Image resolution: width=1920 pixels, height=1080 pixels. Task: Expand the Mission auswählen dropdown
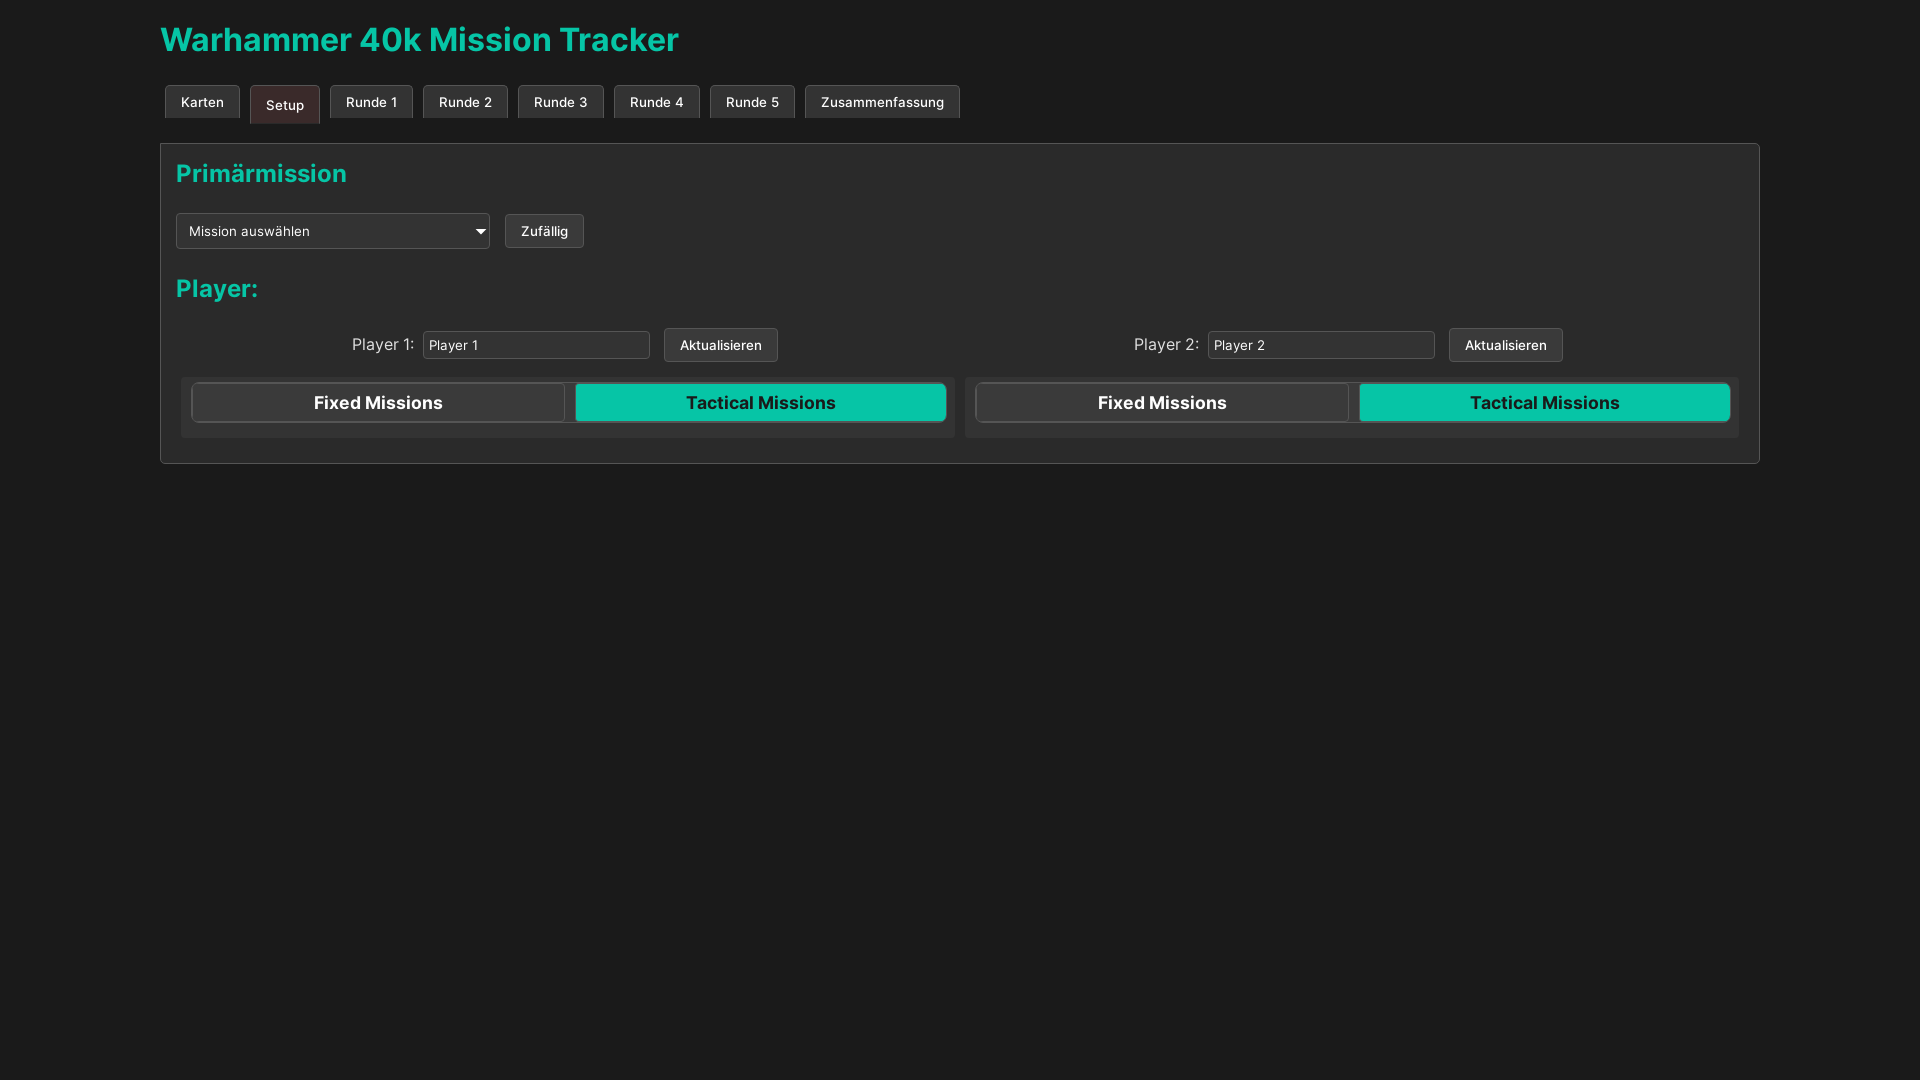[333, 231]
